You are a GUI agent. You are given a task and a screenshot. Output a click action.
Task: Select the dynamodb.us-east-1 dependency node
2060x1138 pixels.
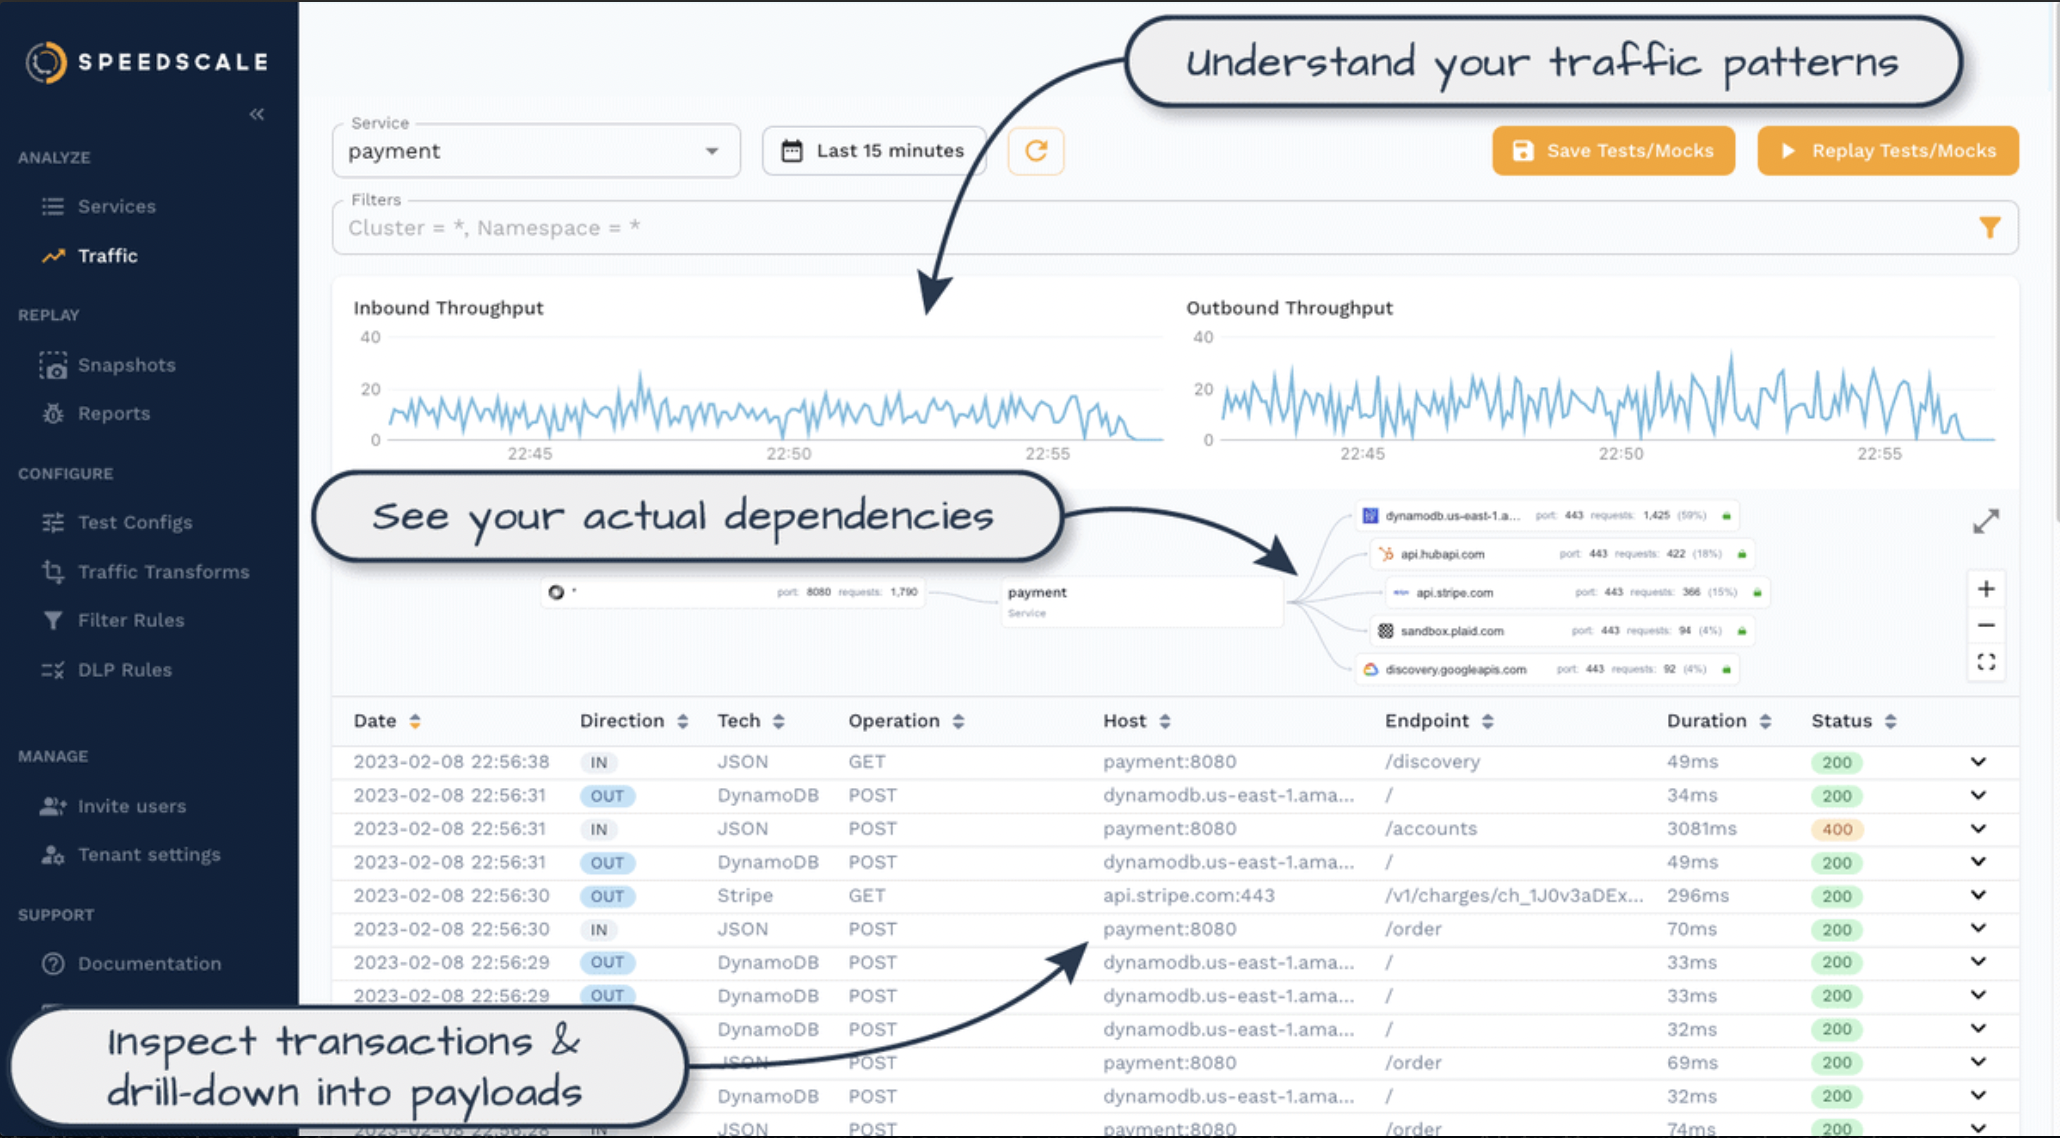click(x=1547, y=516)
